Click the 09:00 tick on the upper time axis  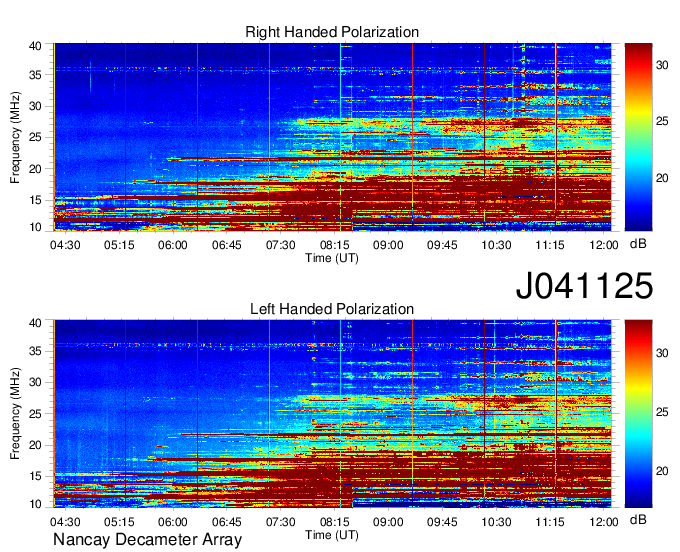point(388,245)
